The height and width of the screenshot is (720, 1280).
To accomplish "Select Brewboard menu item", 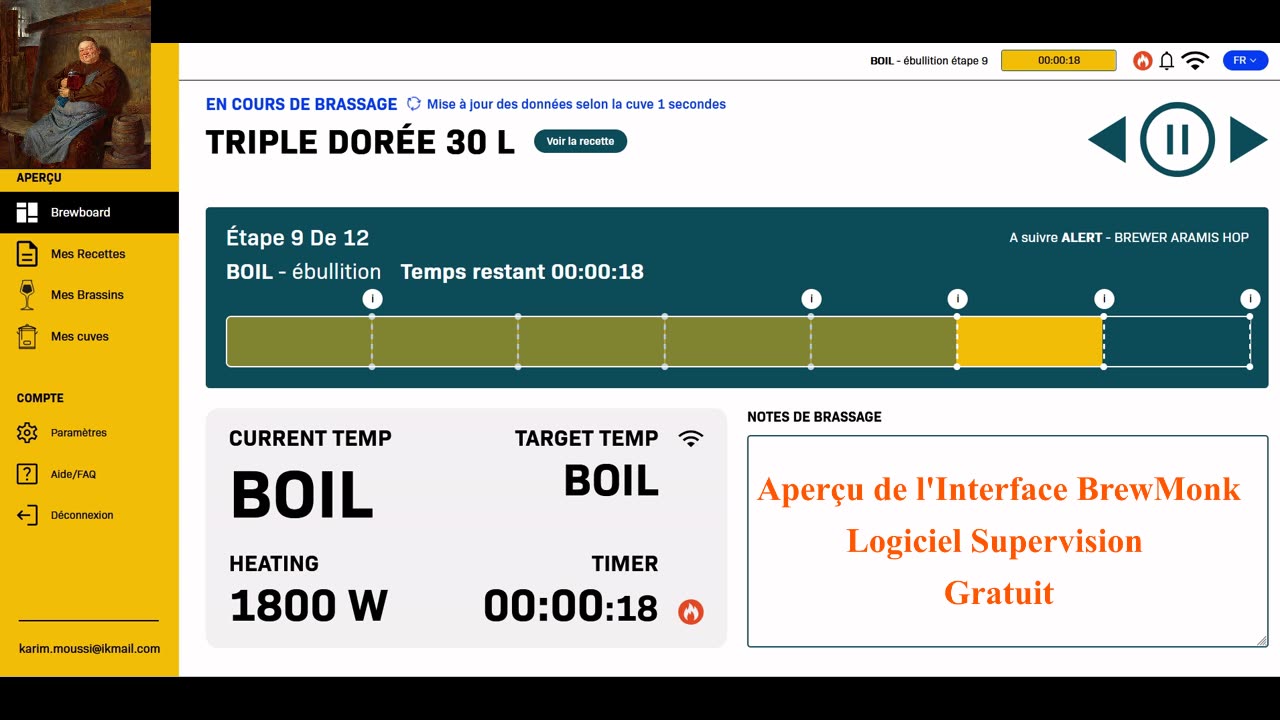I will (x=89, y=212).
